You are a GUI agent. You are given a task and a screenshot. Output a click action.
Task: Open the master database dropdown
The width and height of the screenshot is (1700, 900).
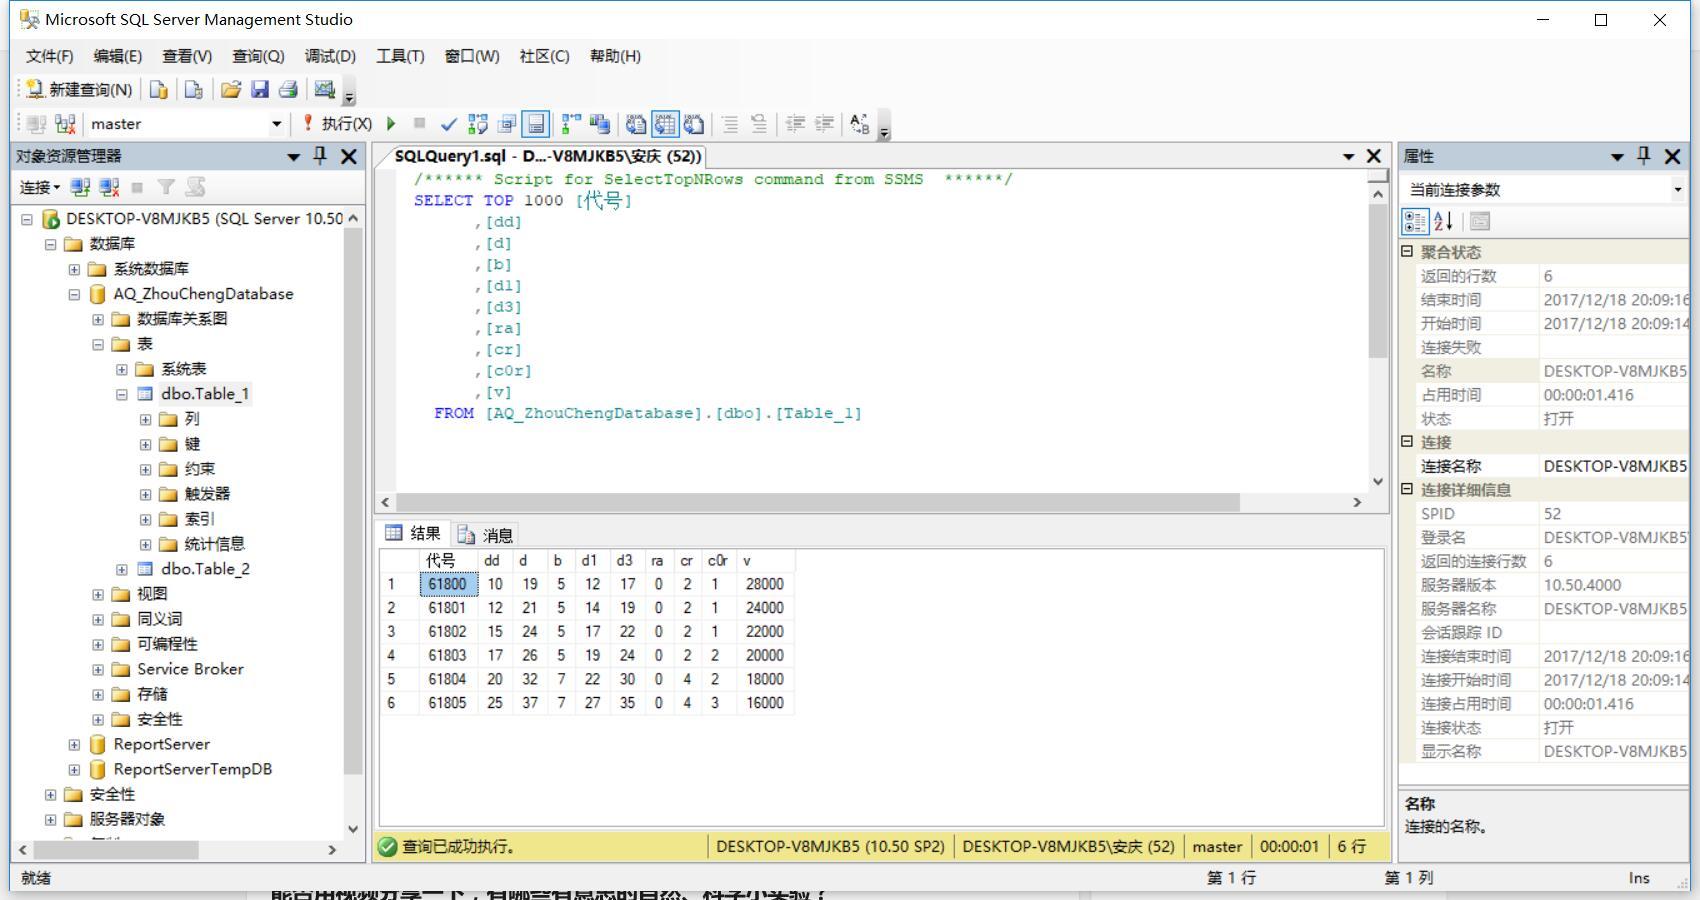pyautogui.click(x=277, y=123)
